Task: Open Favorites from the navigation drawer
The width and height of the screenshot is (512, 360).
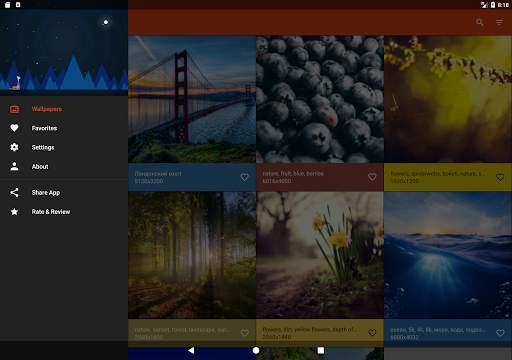Action: click(x=64, y=128)
